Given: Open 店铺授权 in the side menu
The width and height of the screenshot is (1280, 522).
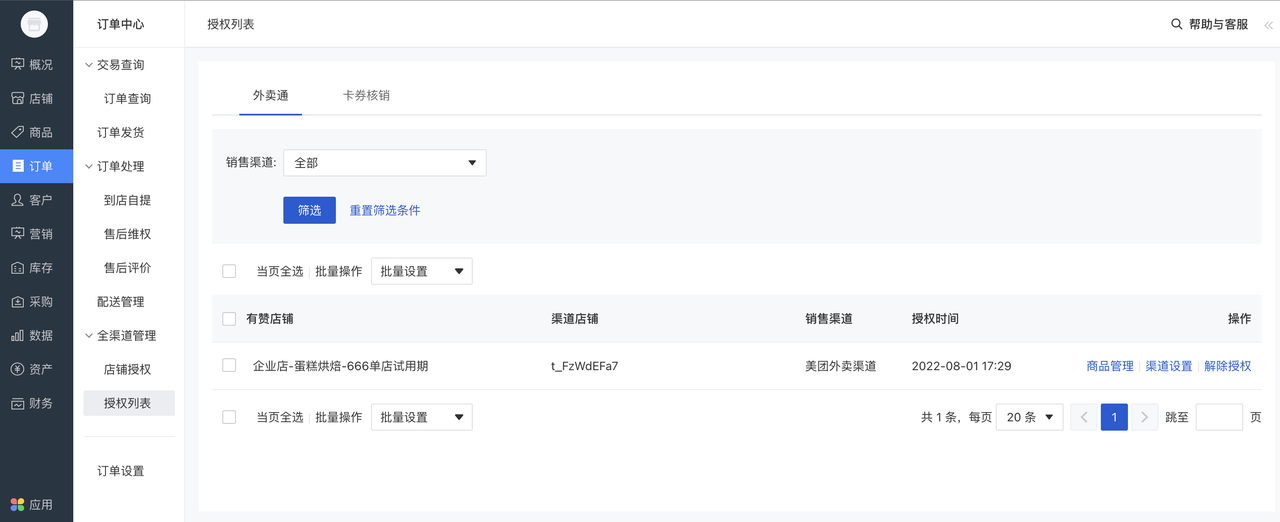Looking at the screenshot, I should 127,369.
